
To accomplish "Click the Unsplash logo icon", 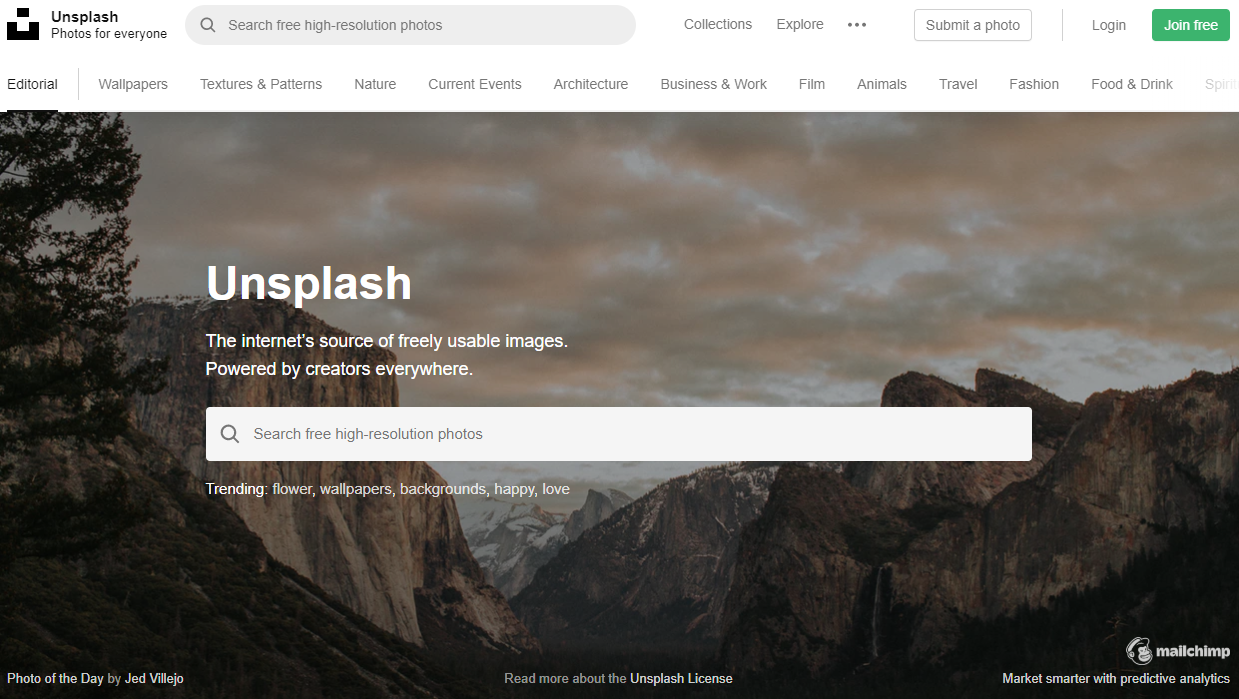I will coord(23,24).
